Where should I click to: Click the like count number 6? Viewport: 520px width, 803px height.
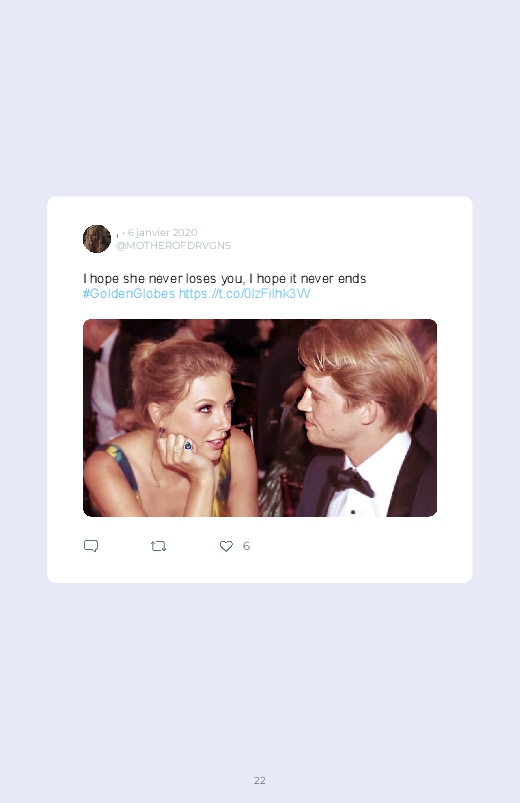tap(246, 546)
